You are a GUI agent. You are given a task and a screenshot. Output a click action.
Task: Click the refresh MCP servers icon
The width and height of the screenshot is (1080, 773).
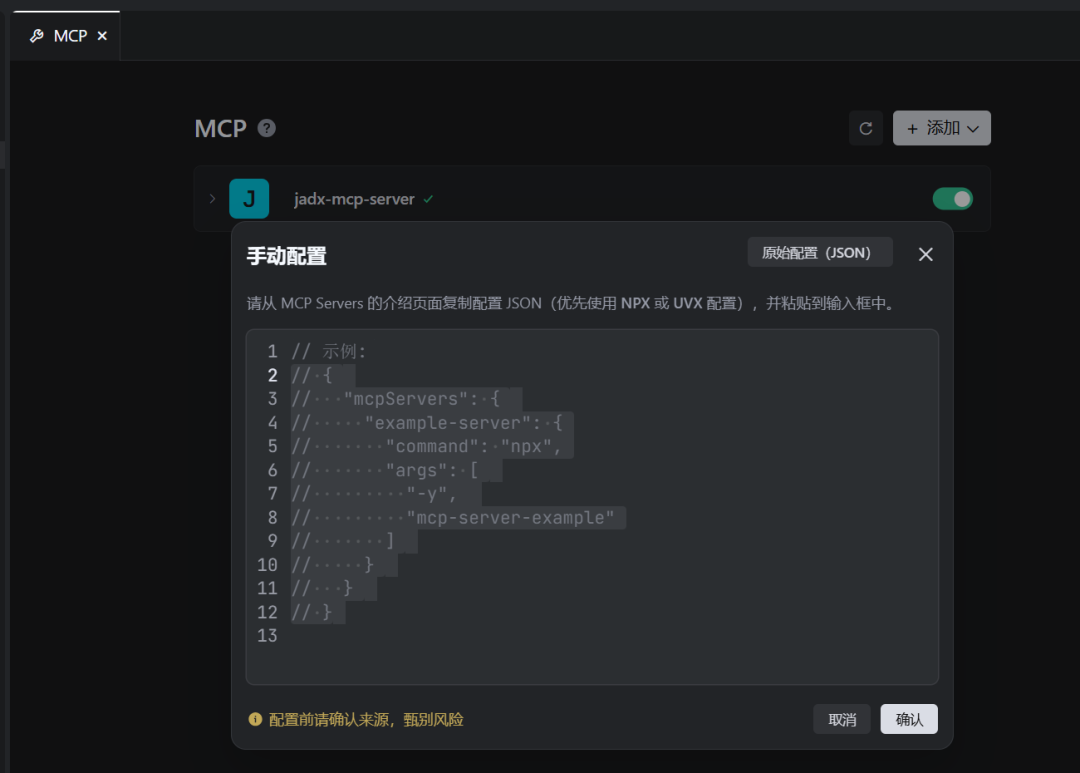point(866,128)
